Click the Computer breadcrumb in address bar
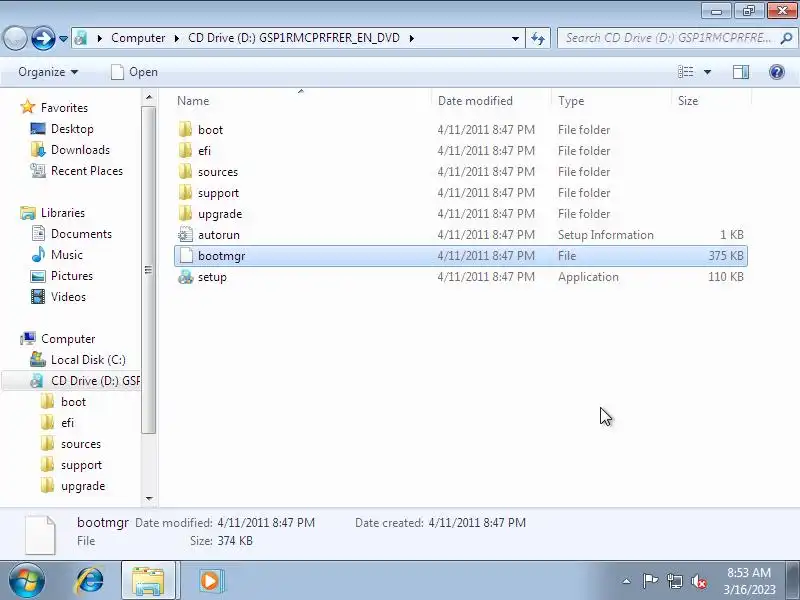Viewport: 800px width, 600px height. pyautogui.click(x=138, y=38)
